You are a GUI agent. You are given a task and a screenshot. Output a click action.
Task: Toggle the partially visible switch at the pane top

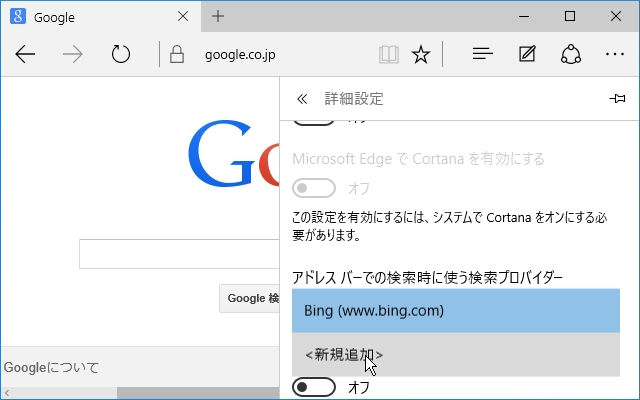coord(314,122)
